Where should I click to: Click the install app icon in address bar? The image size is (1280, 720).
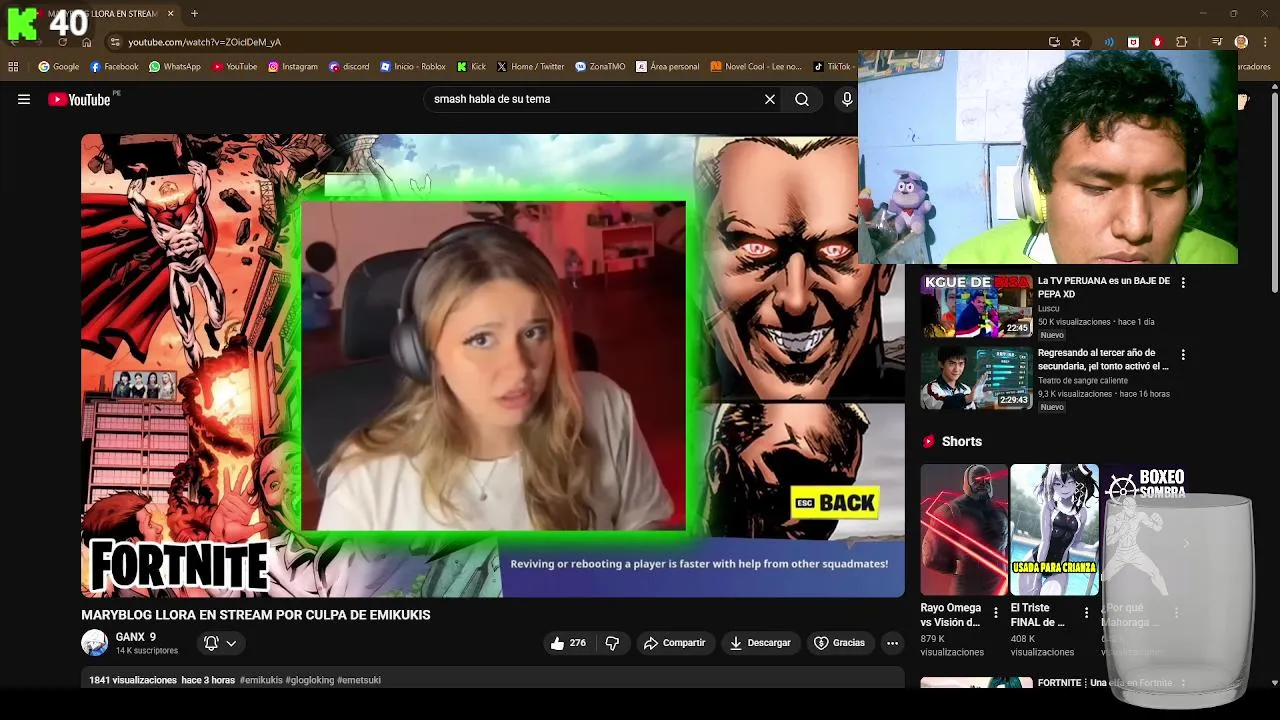point(1054,42)
